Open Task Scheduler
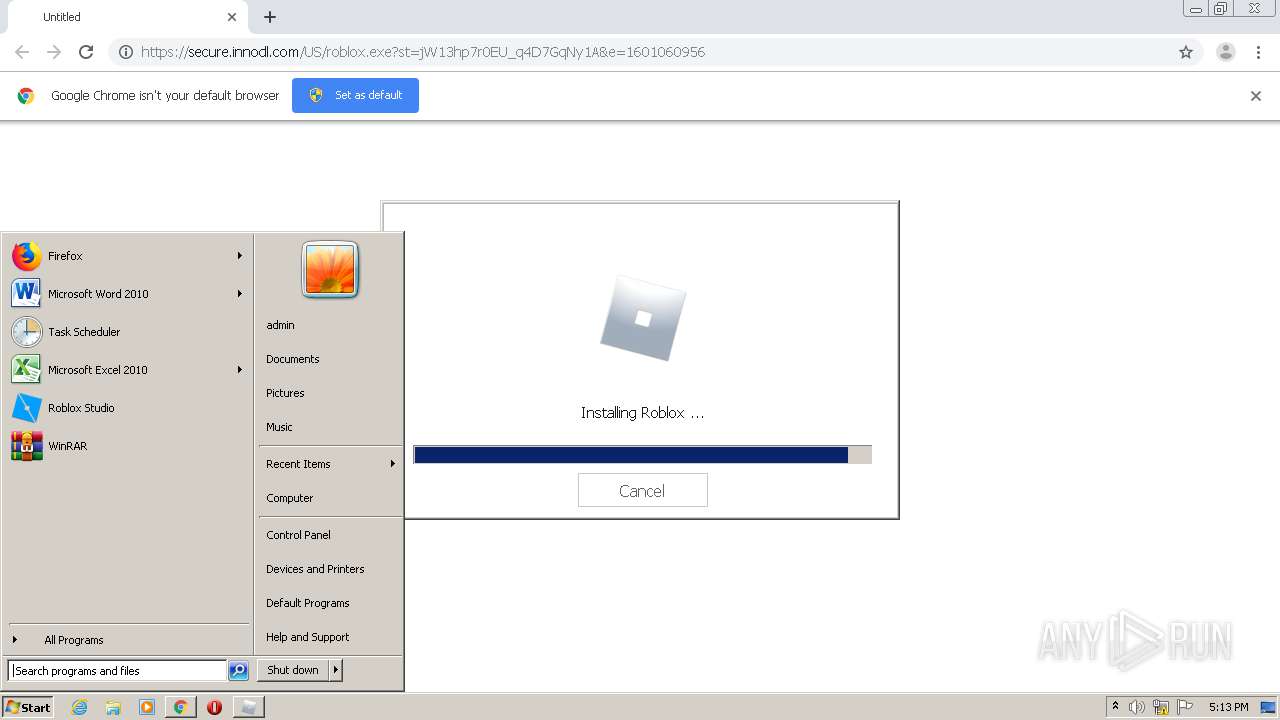Image resolution: width=1280 pixels, height=720 pixels. click(127, 332)
